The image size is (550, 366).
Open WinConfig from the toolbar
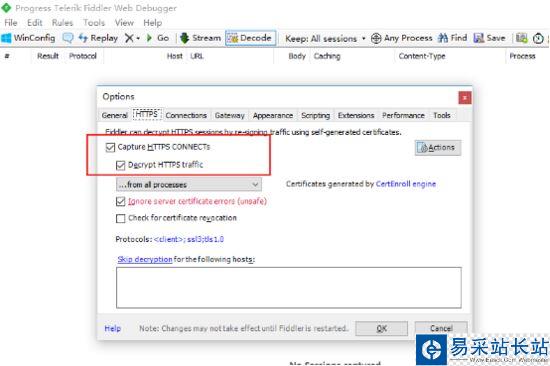28,38
